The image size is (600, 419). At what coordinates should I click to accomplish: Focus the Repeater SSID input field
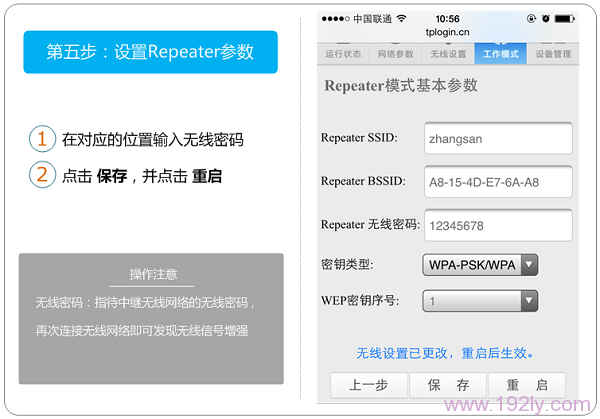(x=497, y=140)
